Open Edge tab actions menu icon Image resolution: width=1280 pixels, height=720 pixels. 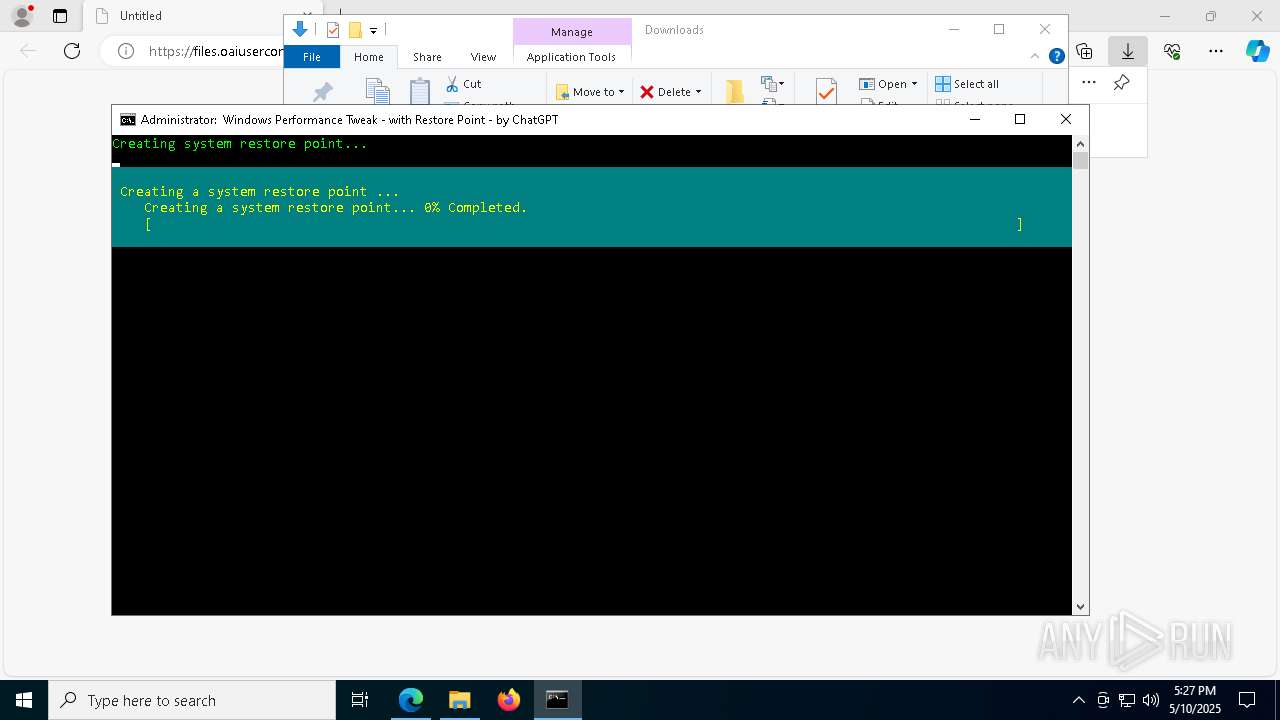[x=60, y=16]
